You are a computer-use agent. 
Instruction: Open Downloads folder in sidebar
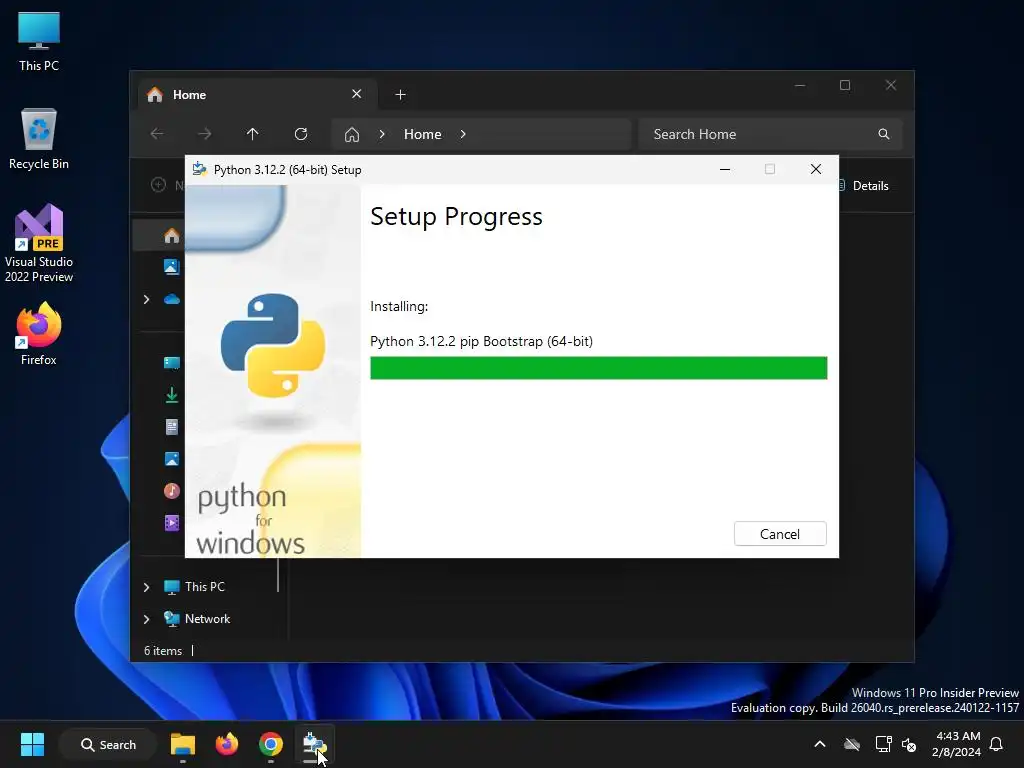(172, 394)
